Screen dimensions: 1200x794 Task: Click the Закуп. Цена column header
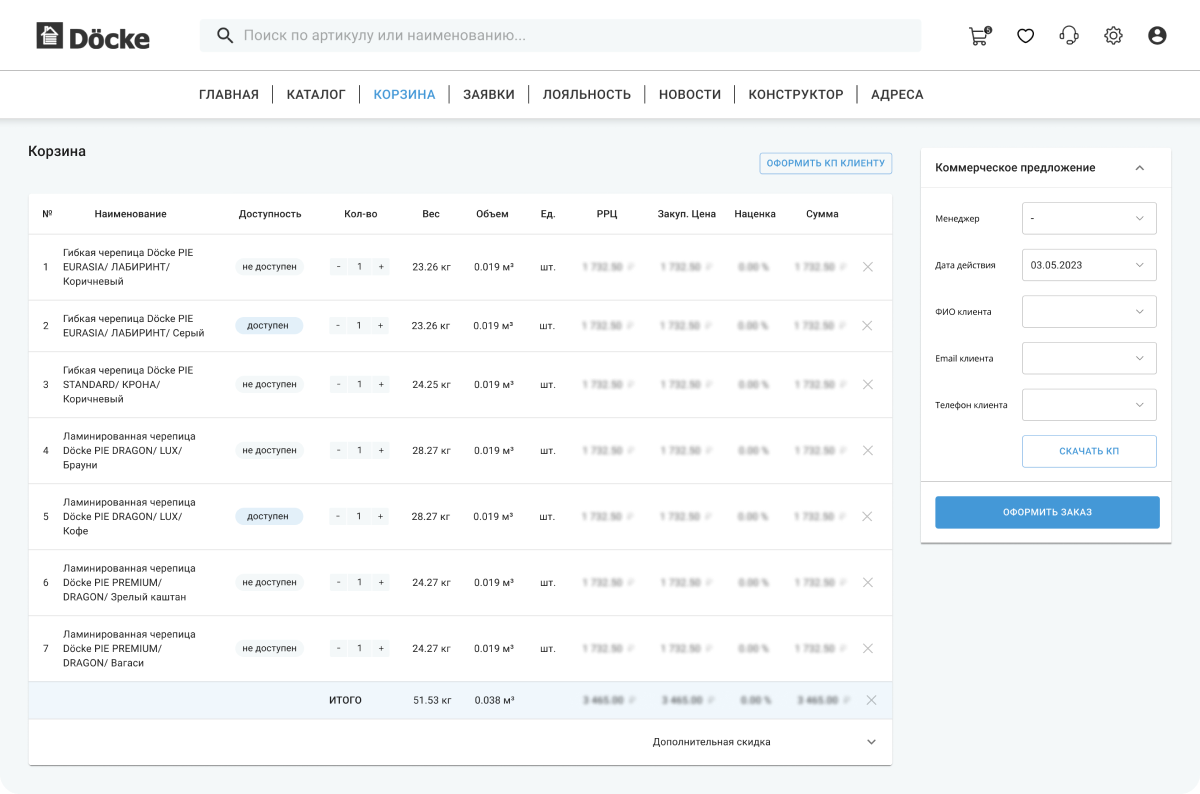[x=687, y=214]
